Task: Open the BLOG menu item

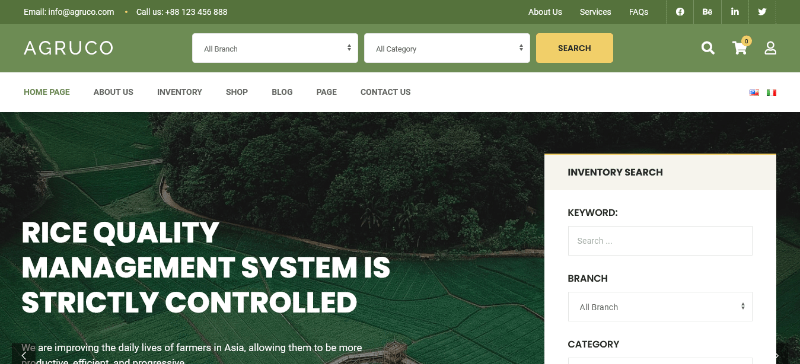Action: point(282,92)
